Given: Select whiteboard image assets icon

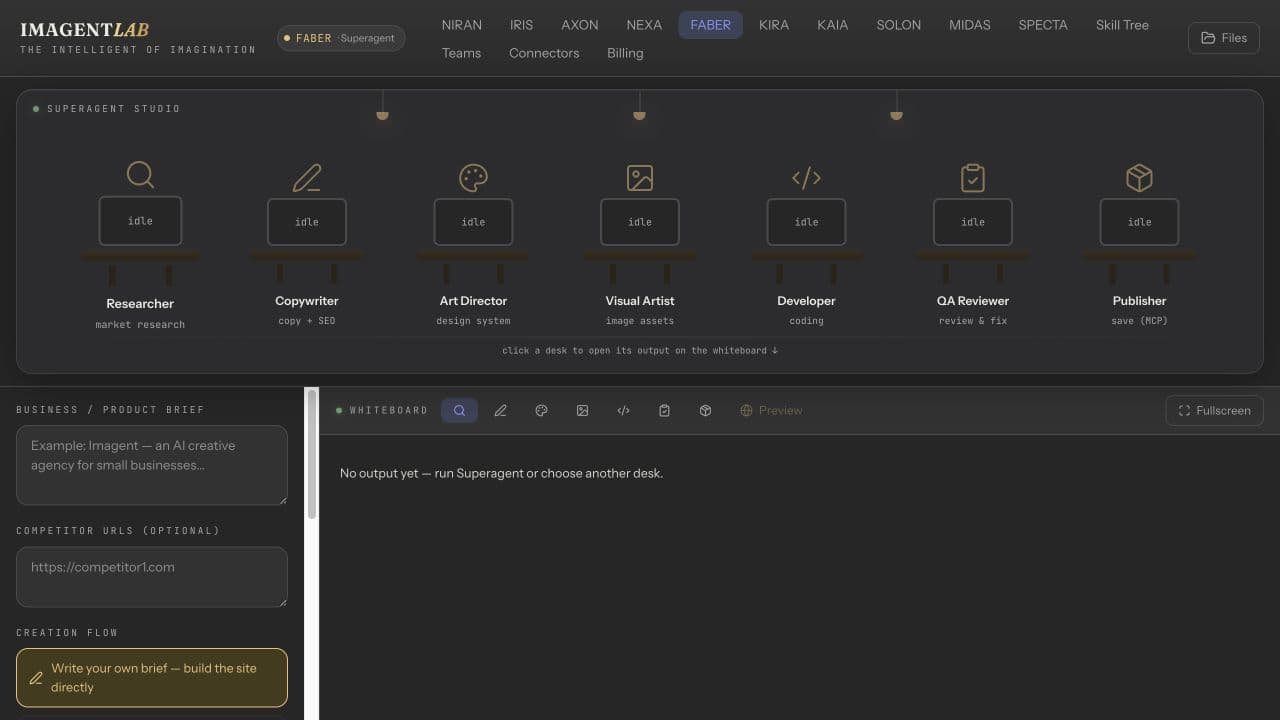Looking at the screenshot, I should pos(582,410).
